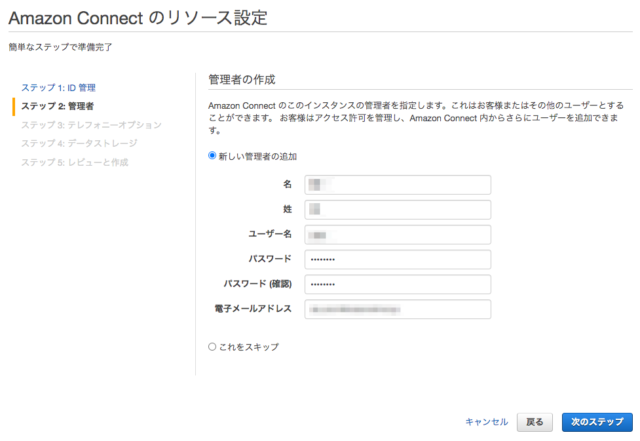The height and width of the screenshot is (441, 640).
Task: Select the これをスキップ radio option
Action: [212, 347]
